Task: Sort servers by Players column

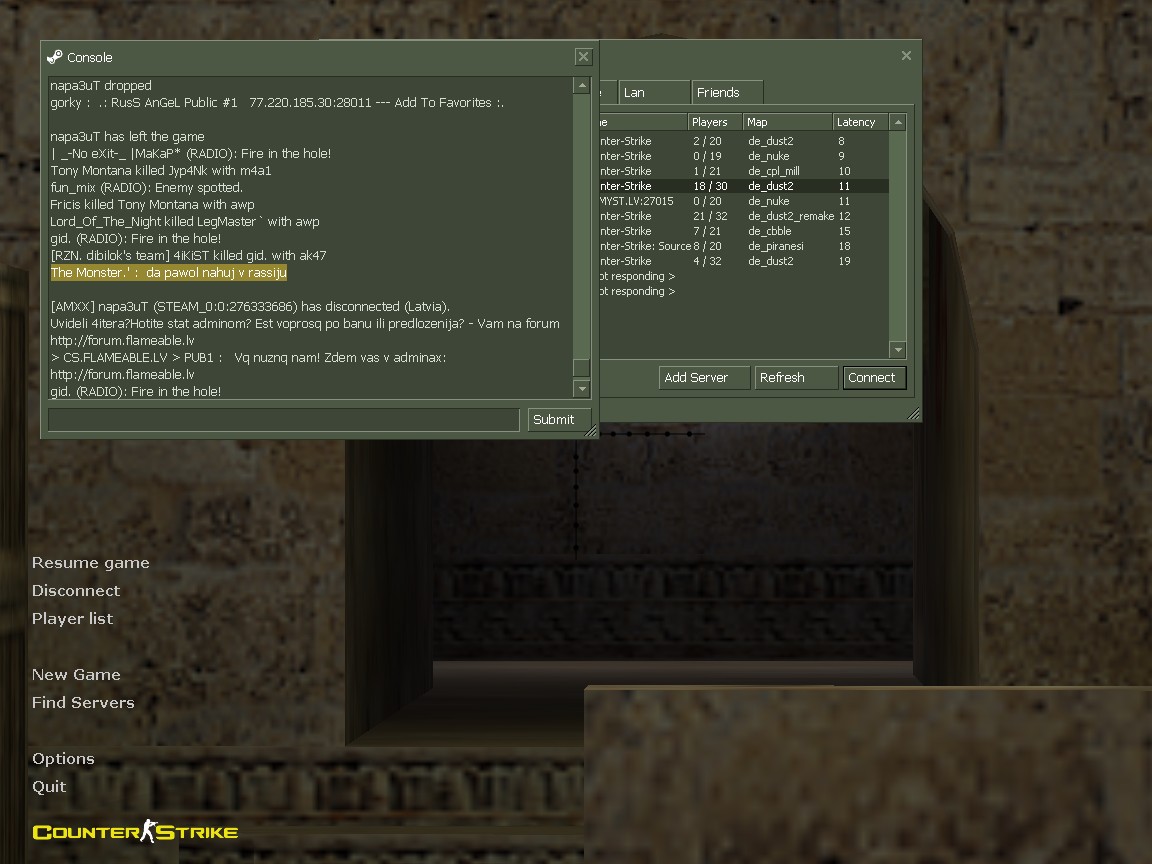Action: pos(715,122)
